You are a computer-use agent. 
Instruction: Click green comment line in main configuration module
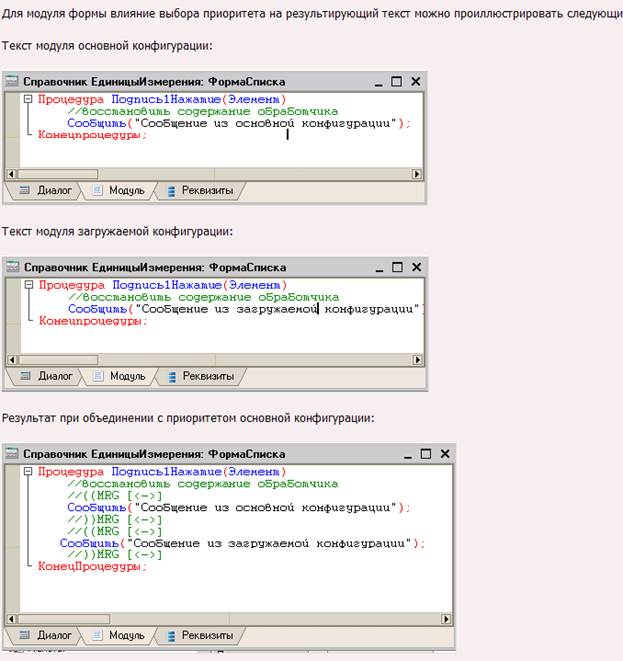click(202, 111)
